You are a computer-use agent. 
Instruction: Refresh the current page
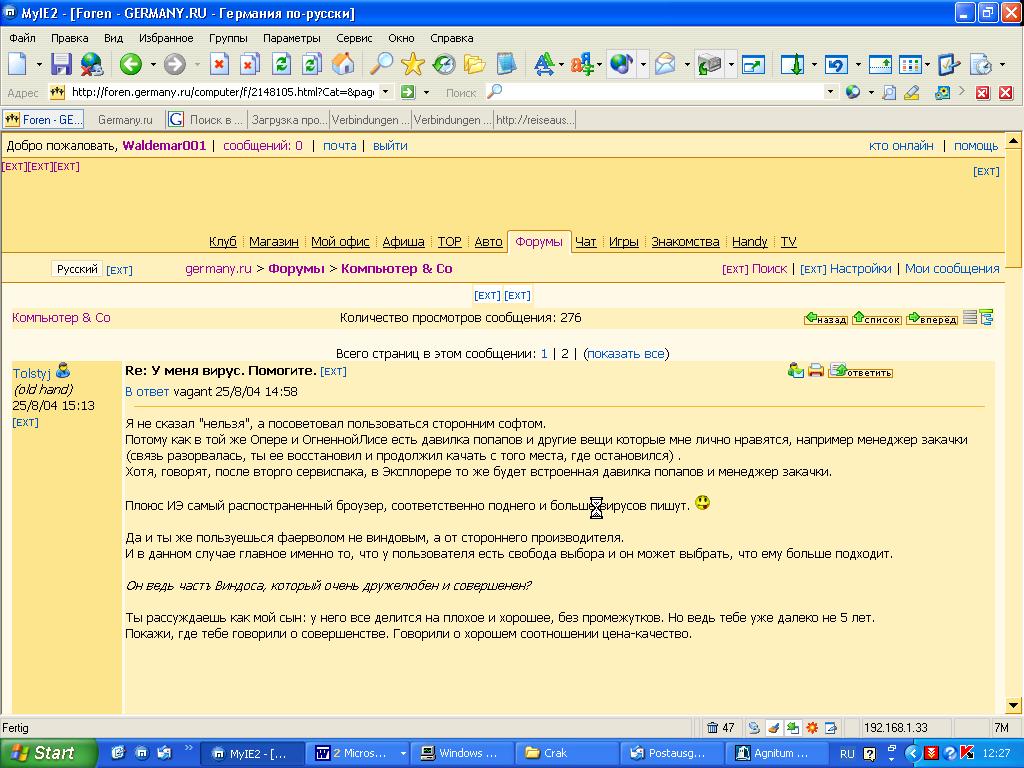click(281, 64)
